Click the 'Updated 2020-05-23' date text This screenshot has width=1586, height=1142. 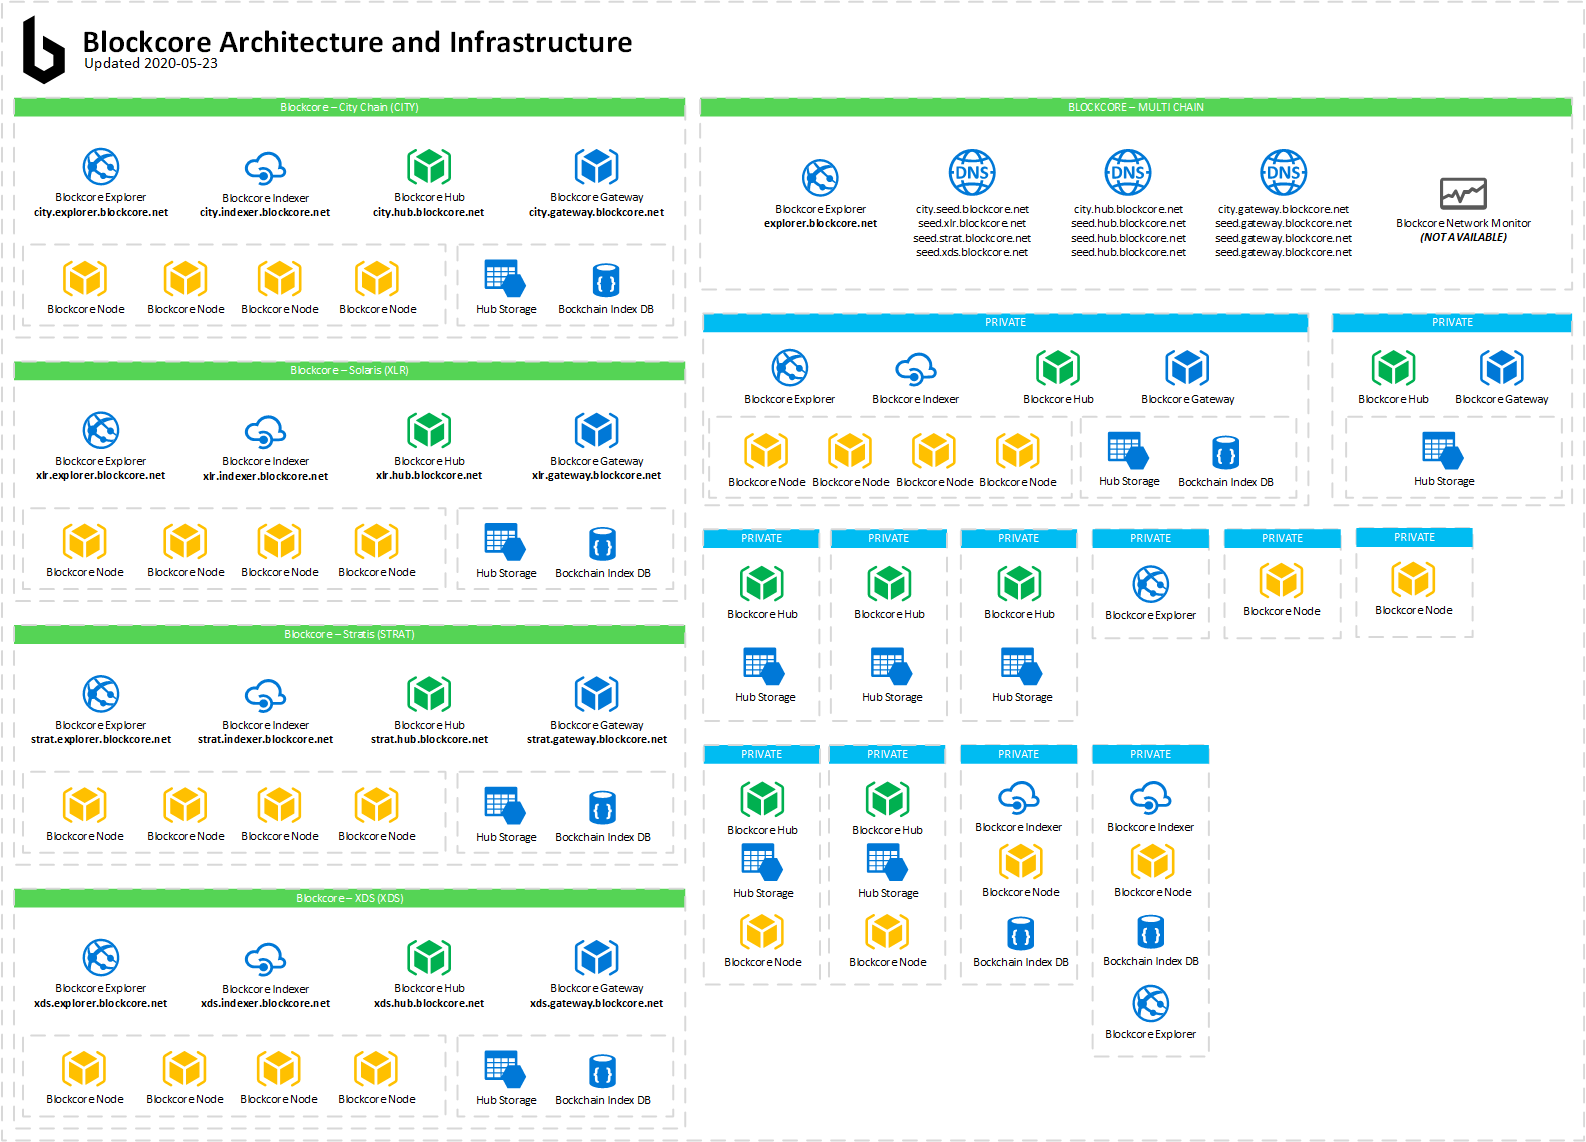coord(151,63)
